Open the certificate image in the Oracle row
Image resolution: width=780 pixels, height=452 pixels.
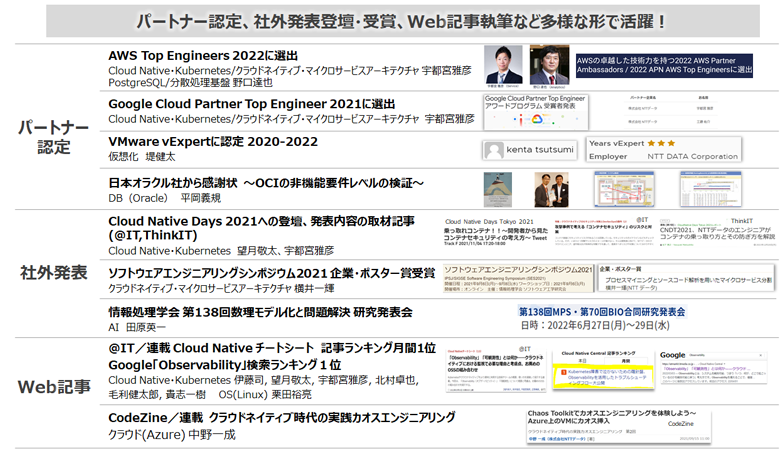(498, 189)
